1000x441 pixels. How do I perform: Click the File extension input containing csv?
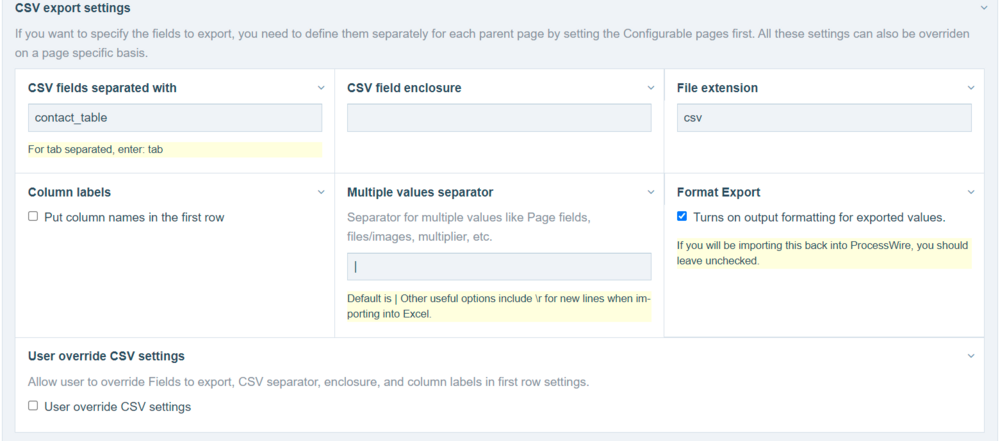click(x=824, y=118)
